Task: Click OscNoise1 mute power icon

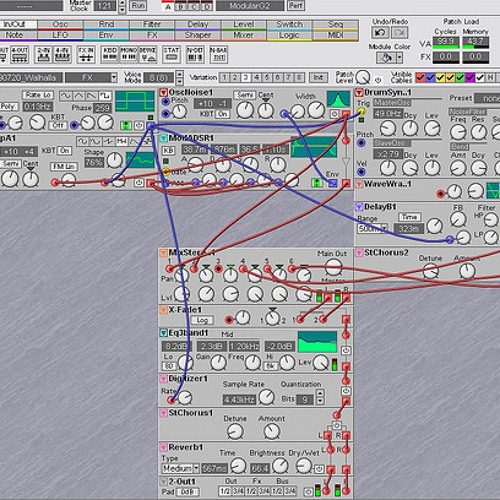Action: click(x=334, y=114)
